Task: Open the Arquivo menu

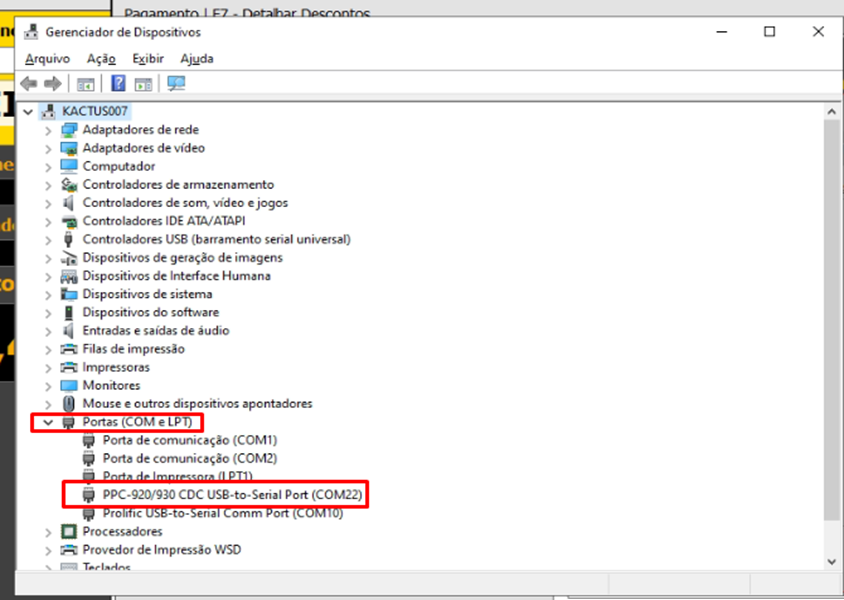Action: (47, 59)
